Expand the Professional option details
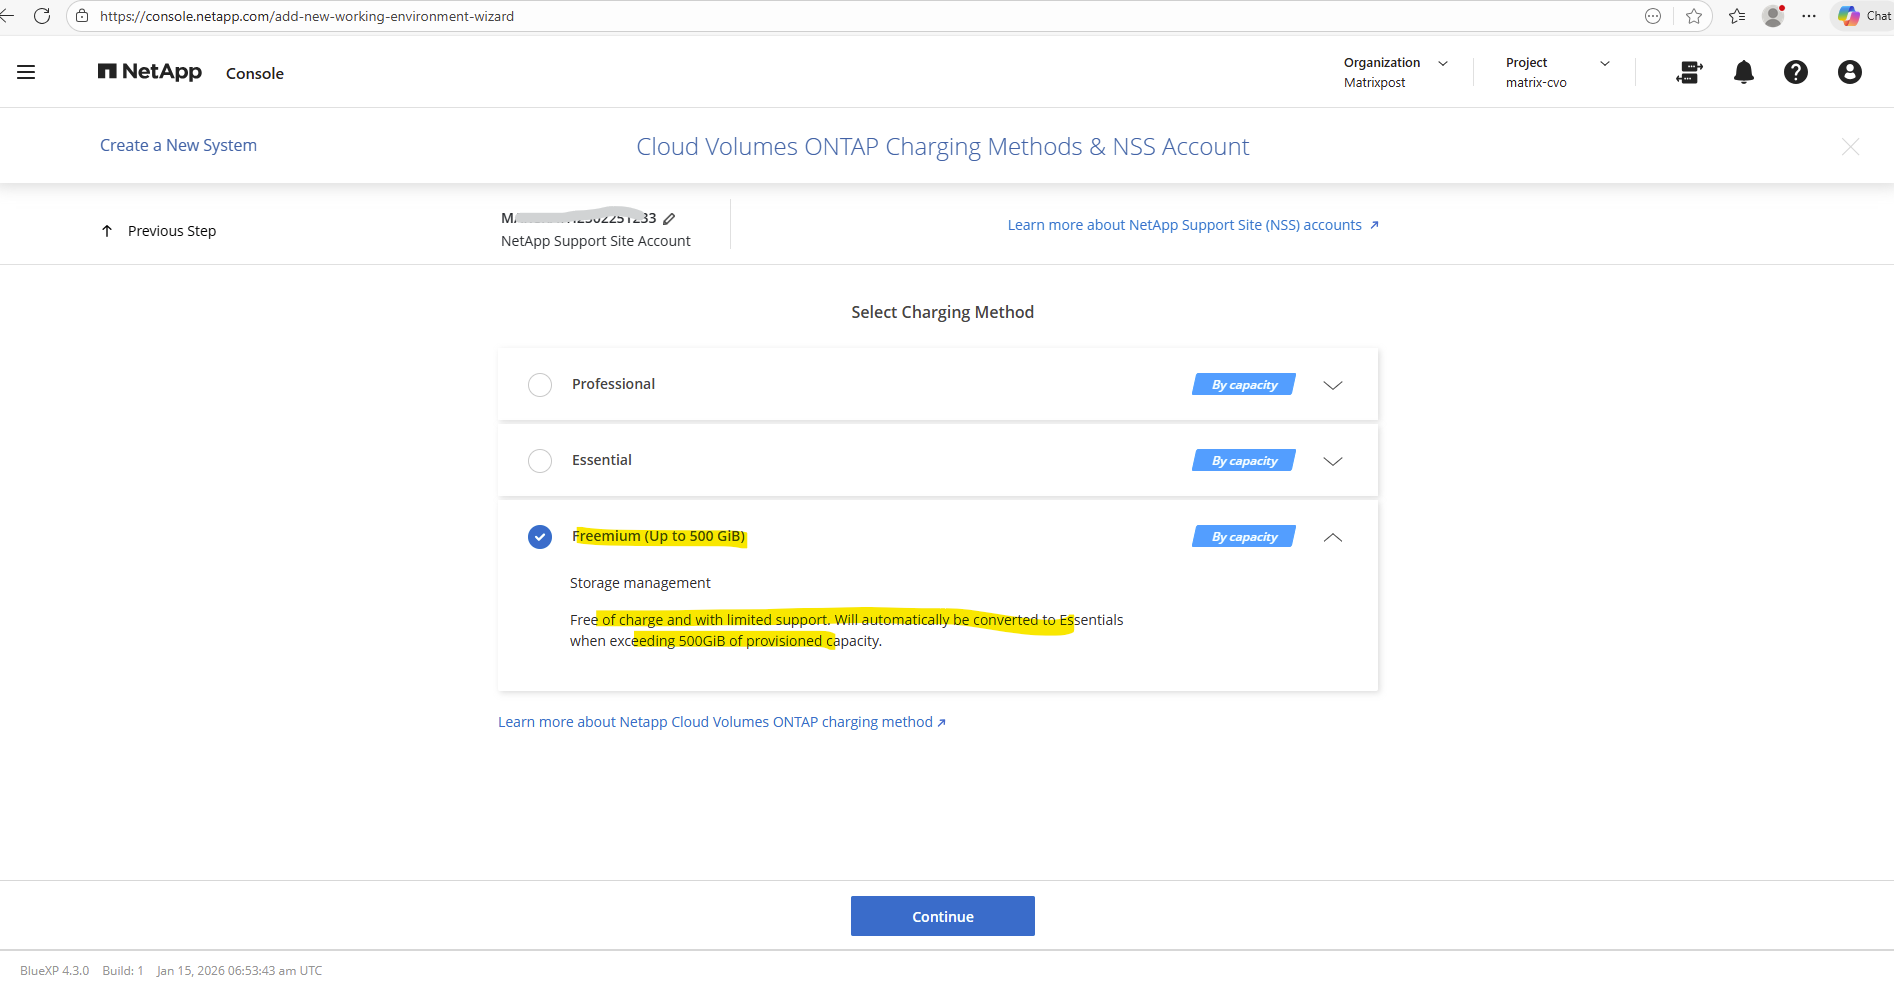Viewport: 1894px width, 987px height. click(1333, 385)
